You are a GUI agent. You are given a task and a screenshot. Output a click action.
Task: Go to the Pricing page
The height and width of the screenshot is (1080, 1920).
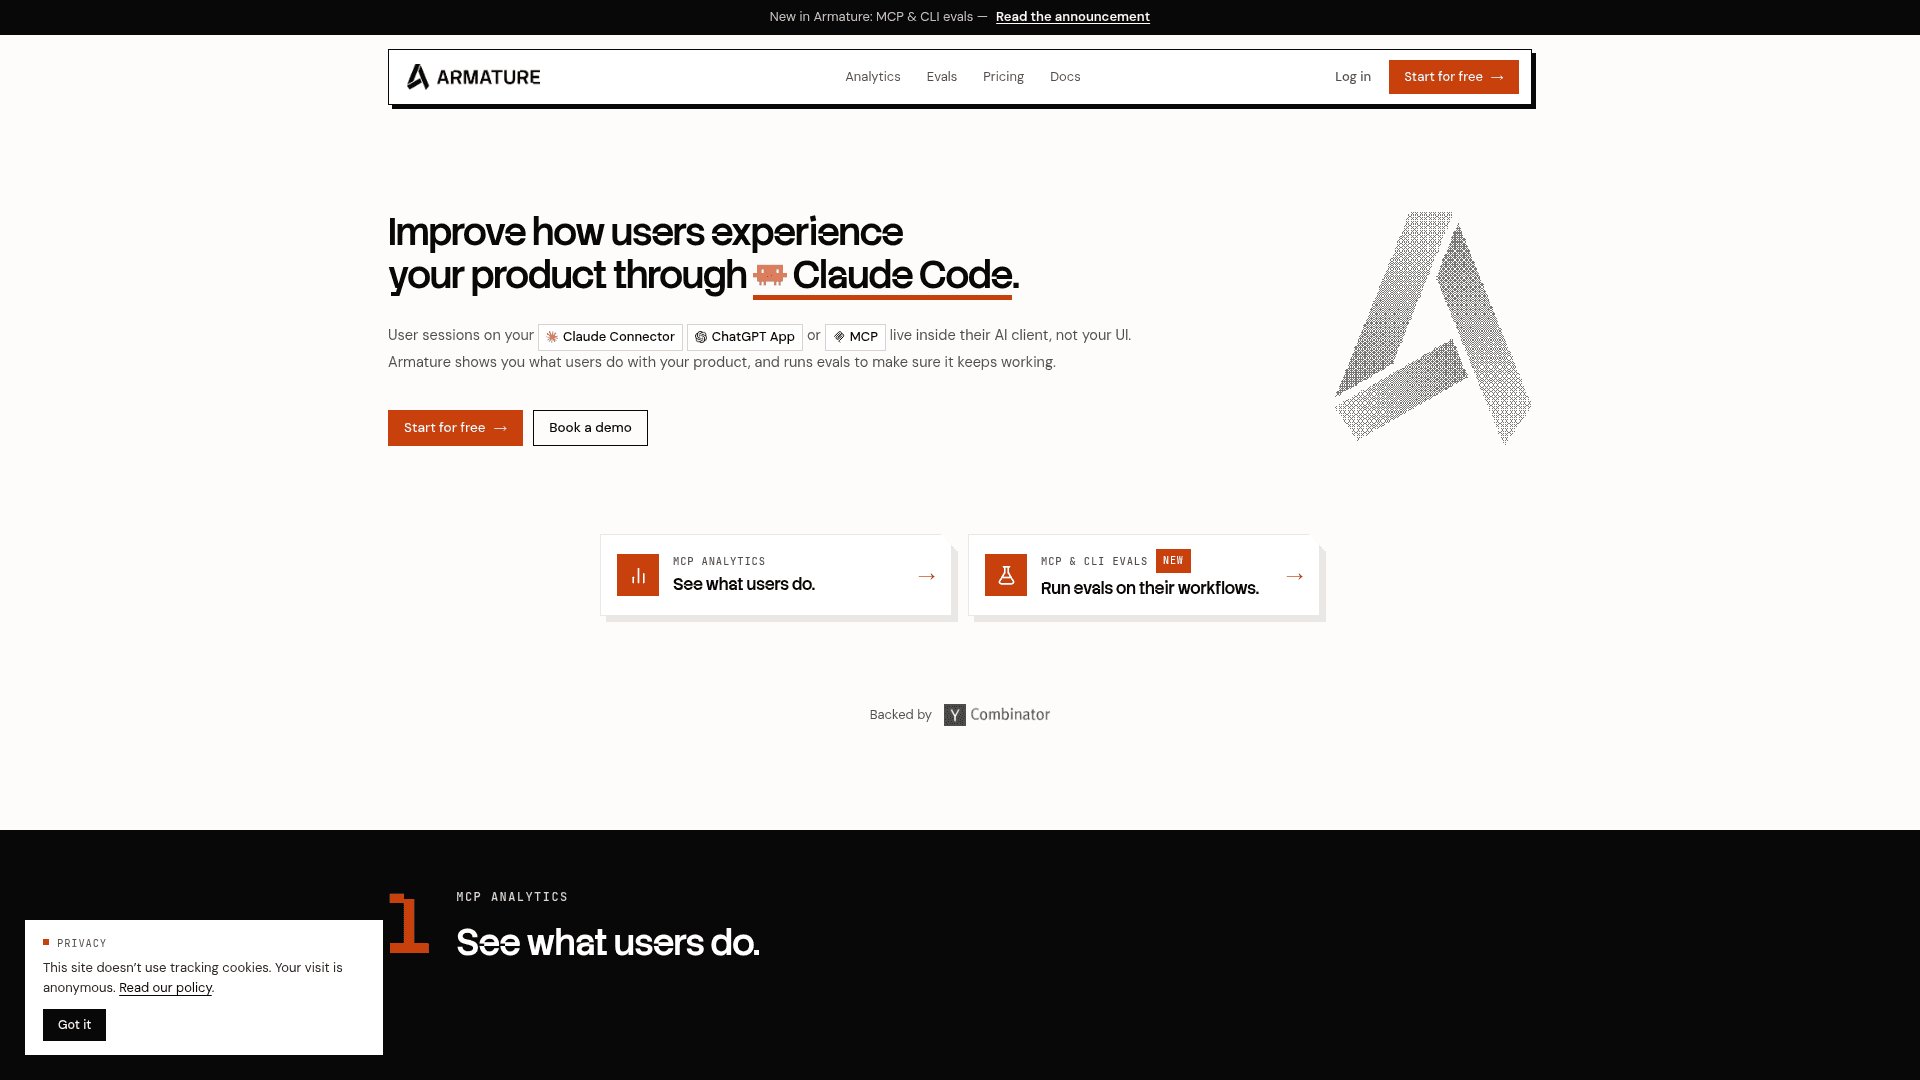coord(1003,77)
